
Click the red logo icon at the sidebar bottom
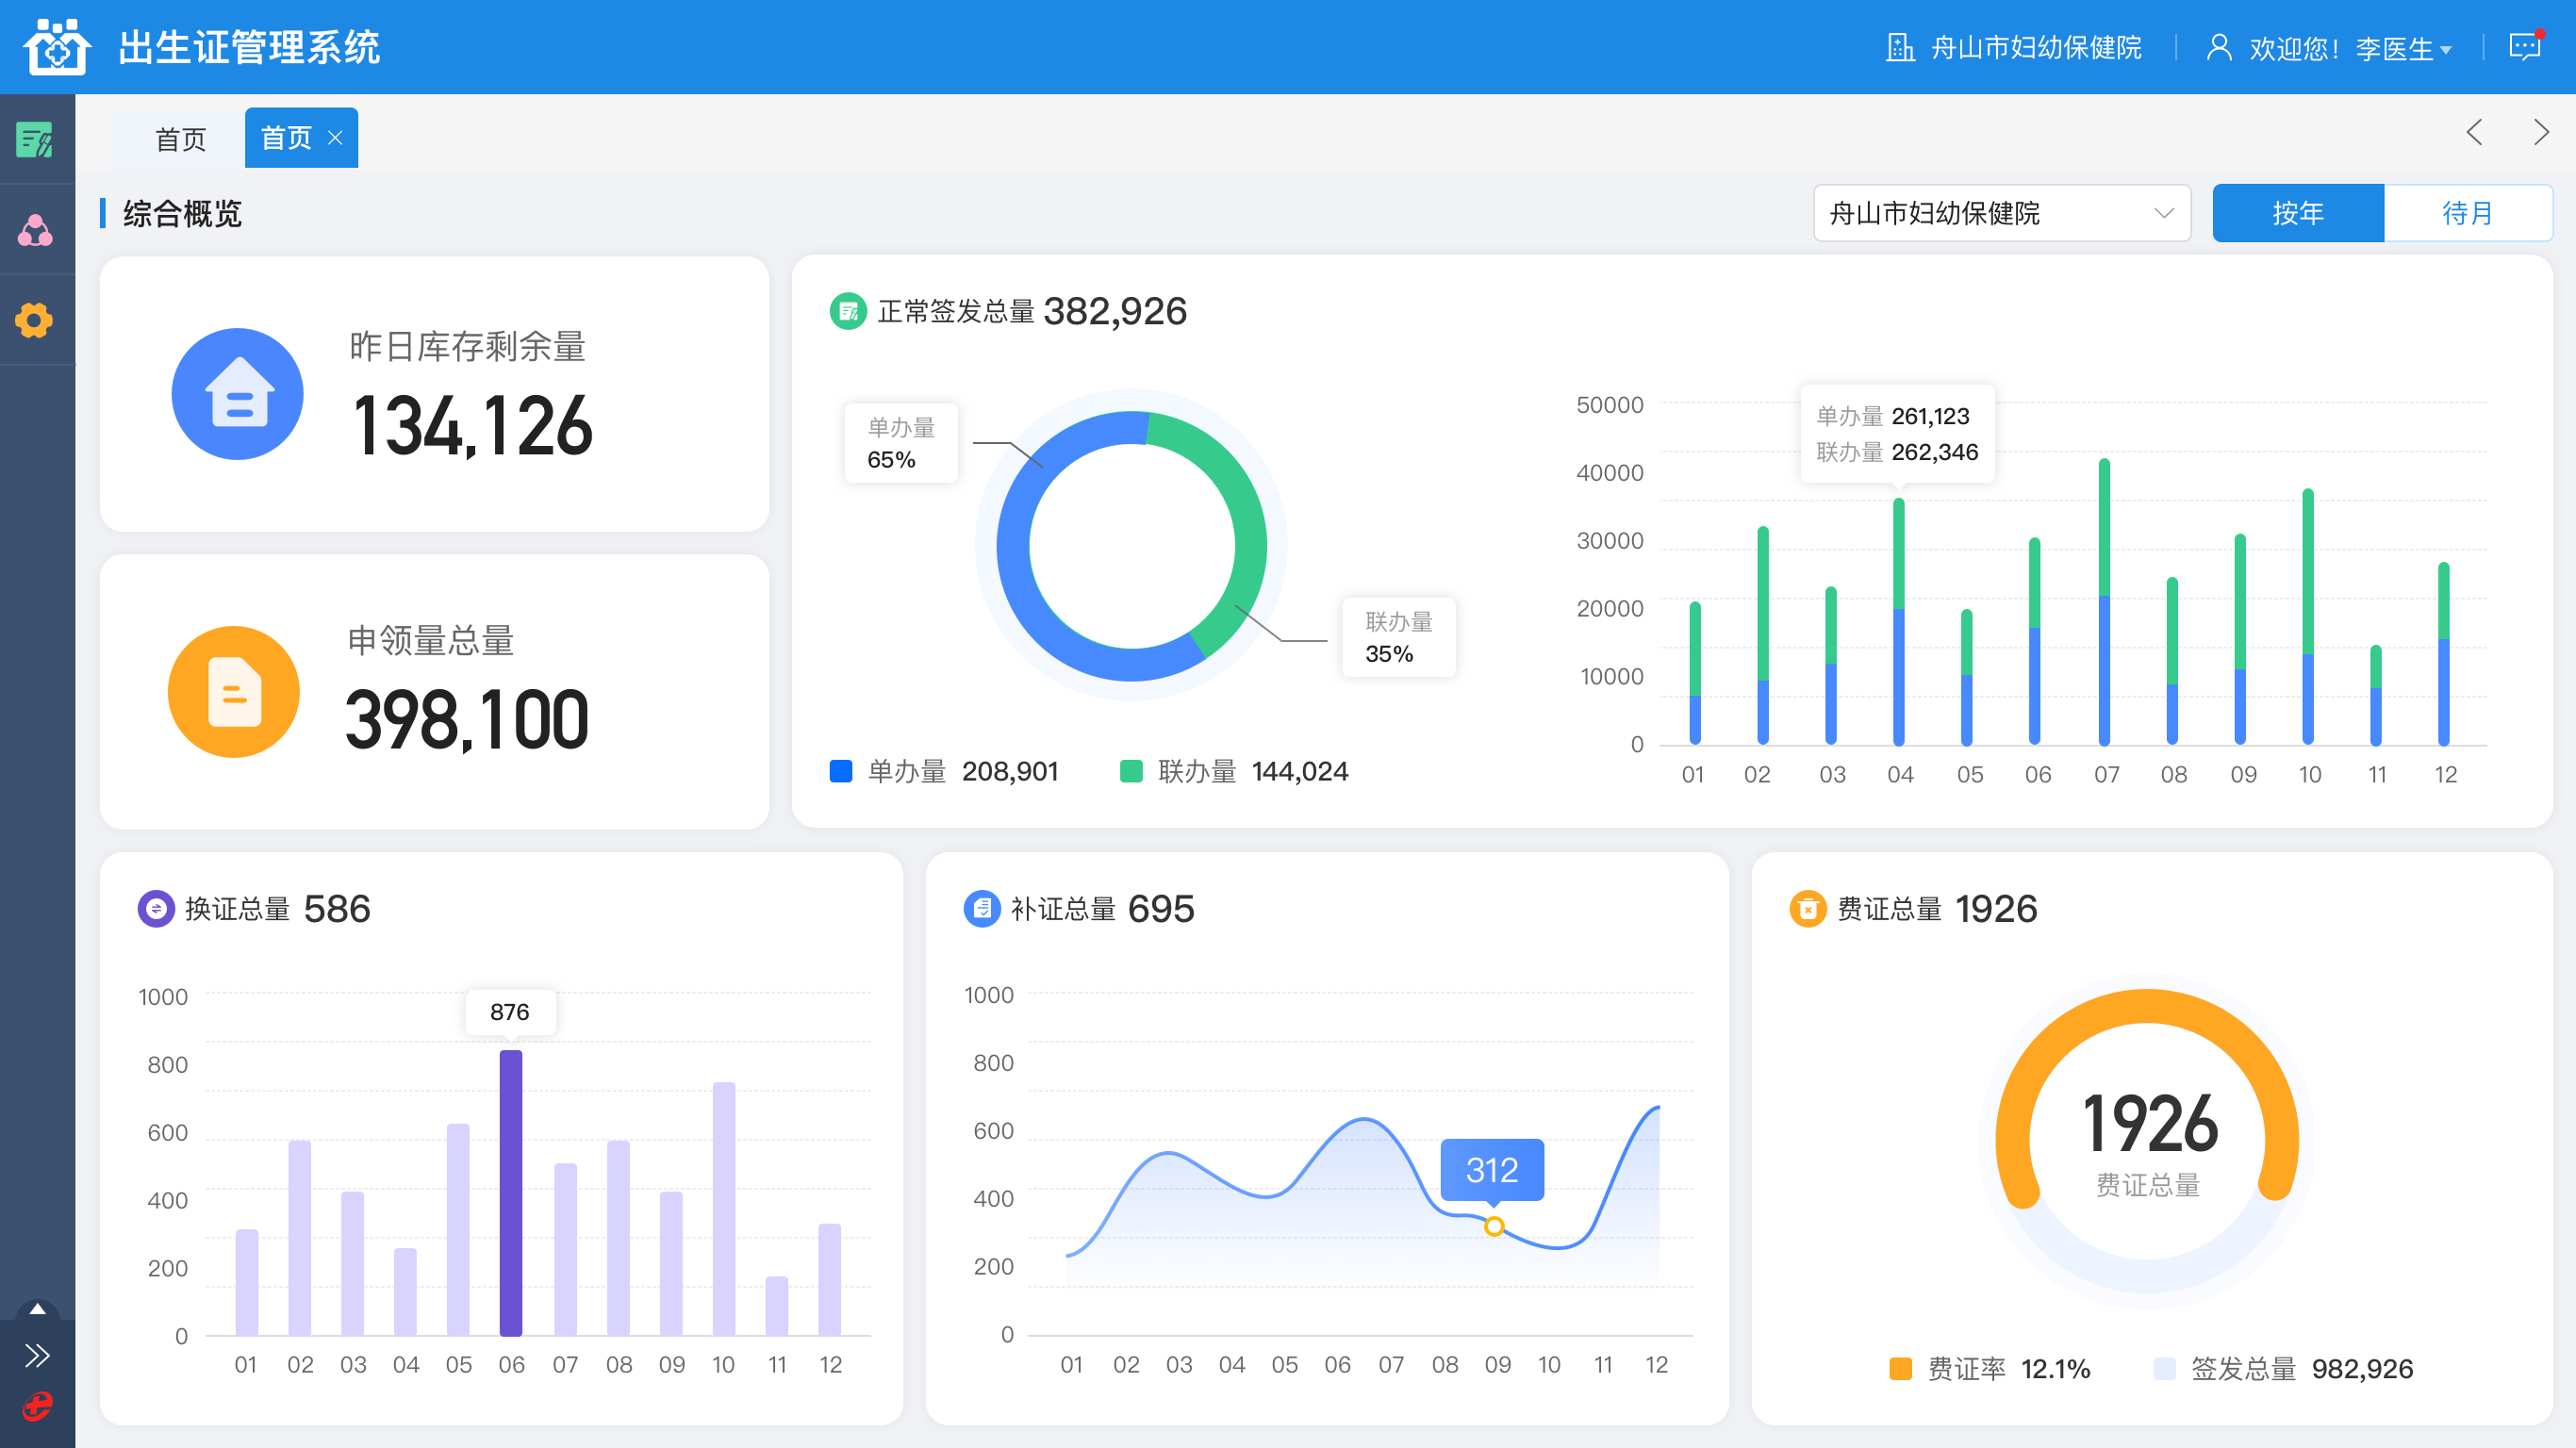[x=37, y=1407]
